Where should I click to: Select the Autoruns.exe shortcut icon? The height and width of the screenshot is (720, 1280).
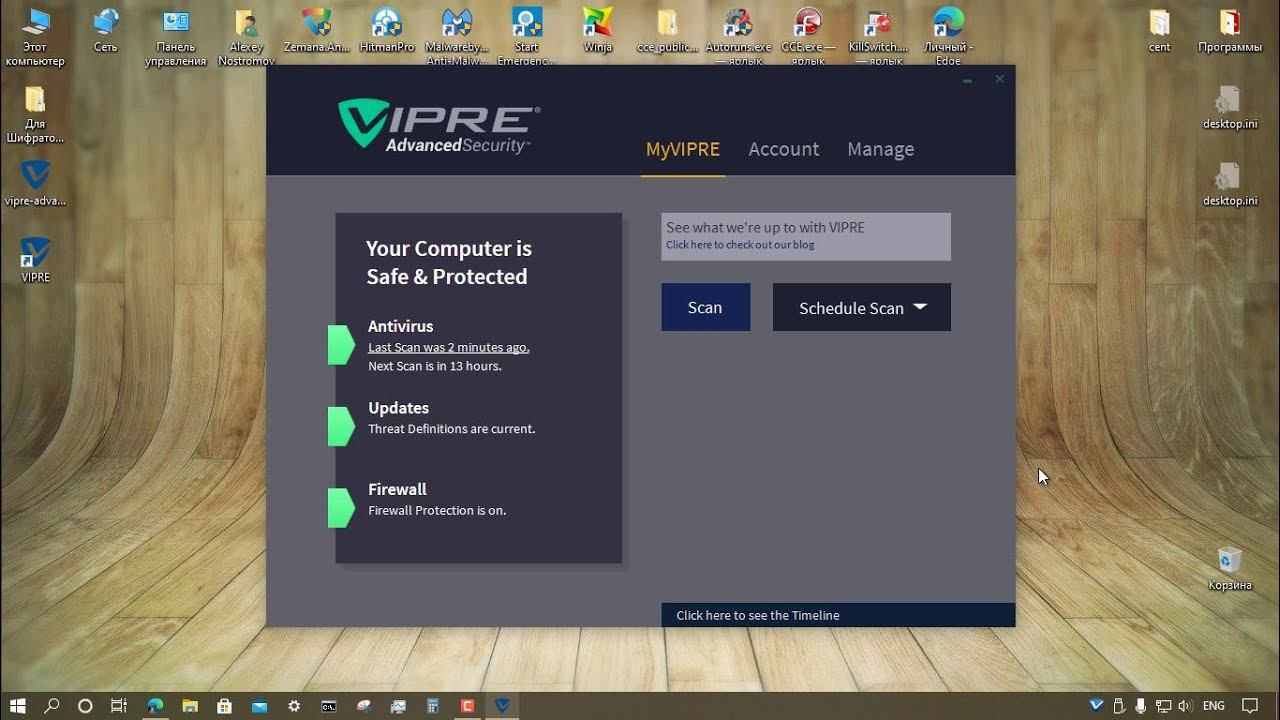tap(739, 37)
